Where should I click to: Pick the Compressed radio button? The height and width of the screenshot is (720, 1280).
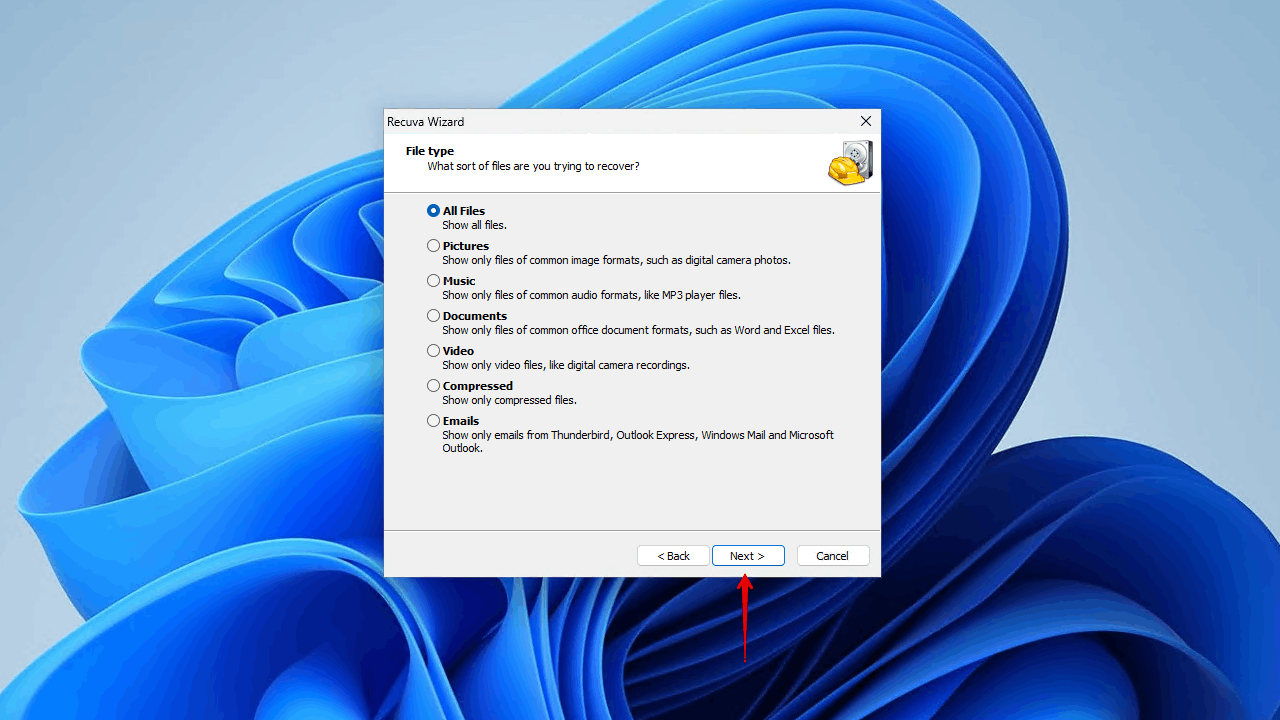tap(433, 386)
